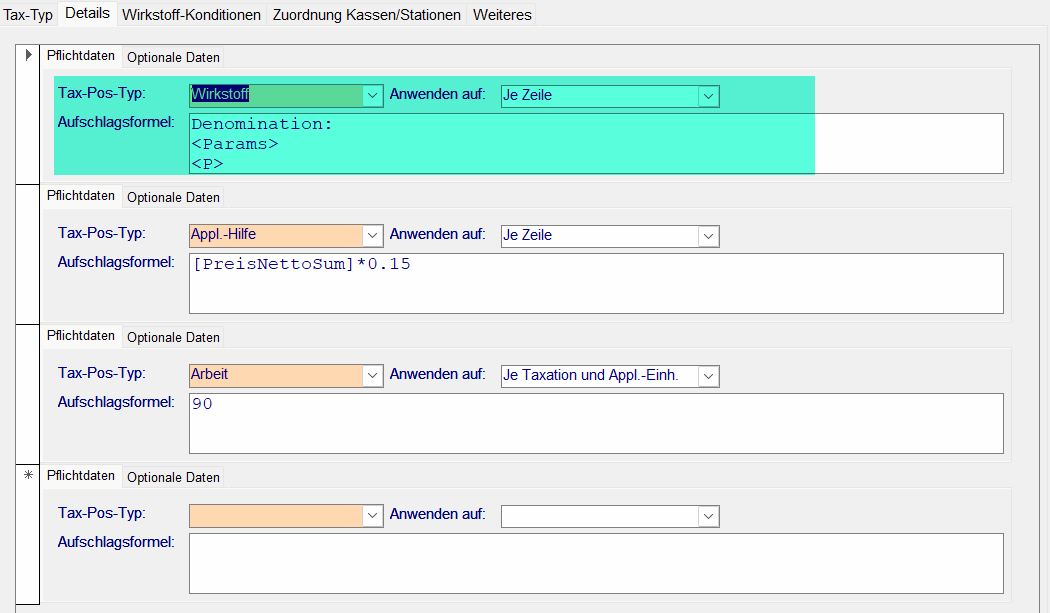Open the empty Anwenden auf dropdown
The width and height of the screenshot is (1050, 613).
click(709, 516)
